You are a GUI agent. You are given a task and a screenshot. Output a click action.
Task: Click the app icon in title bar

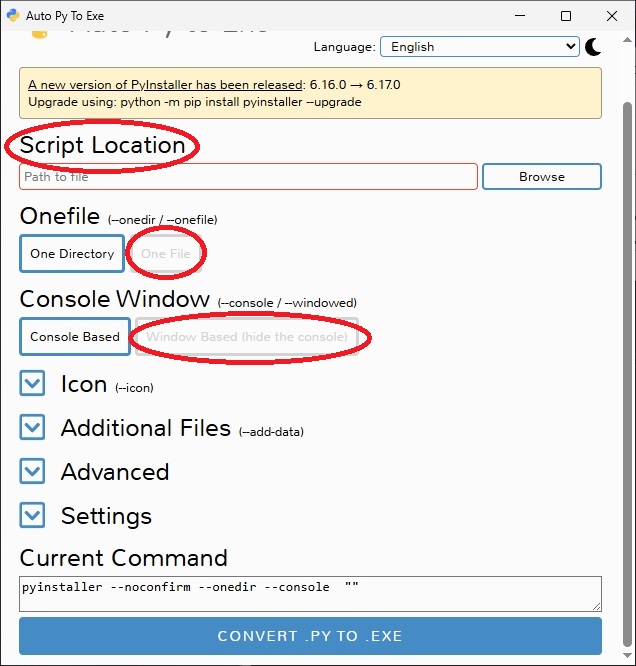pyautogui.click(x=15, y=16)
